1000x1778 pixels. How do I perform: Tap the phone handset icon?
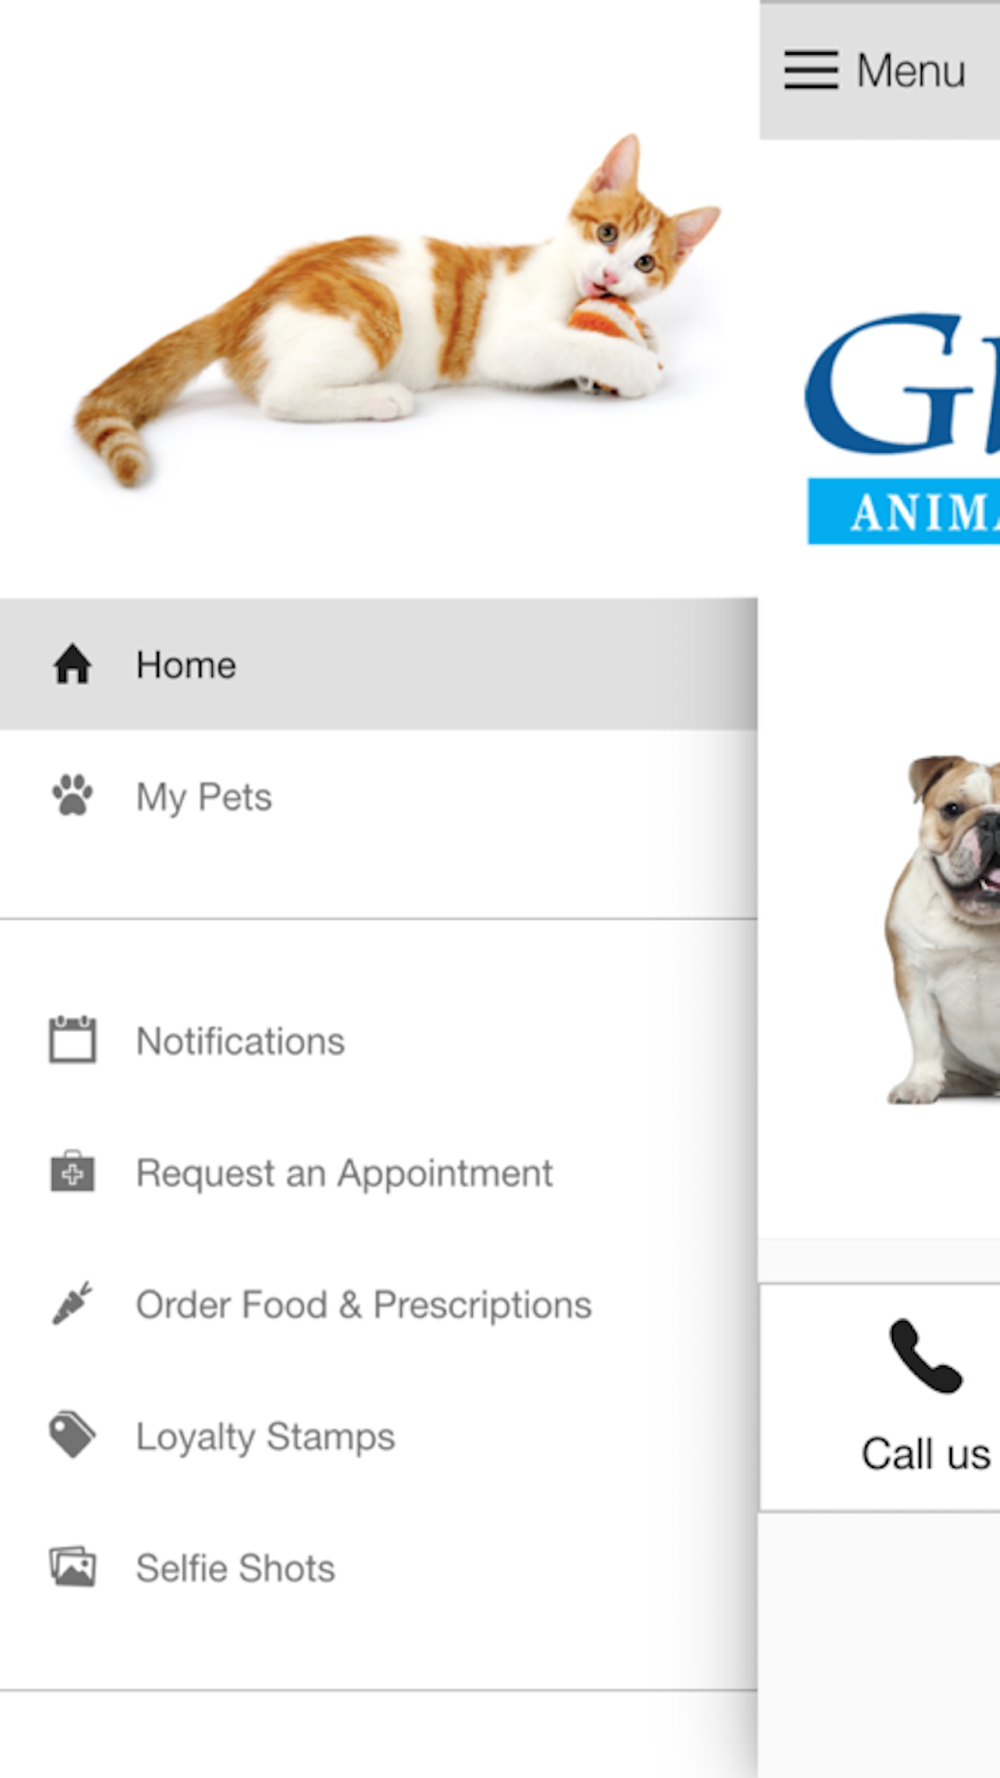point(926,1356)
